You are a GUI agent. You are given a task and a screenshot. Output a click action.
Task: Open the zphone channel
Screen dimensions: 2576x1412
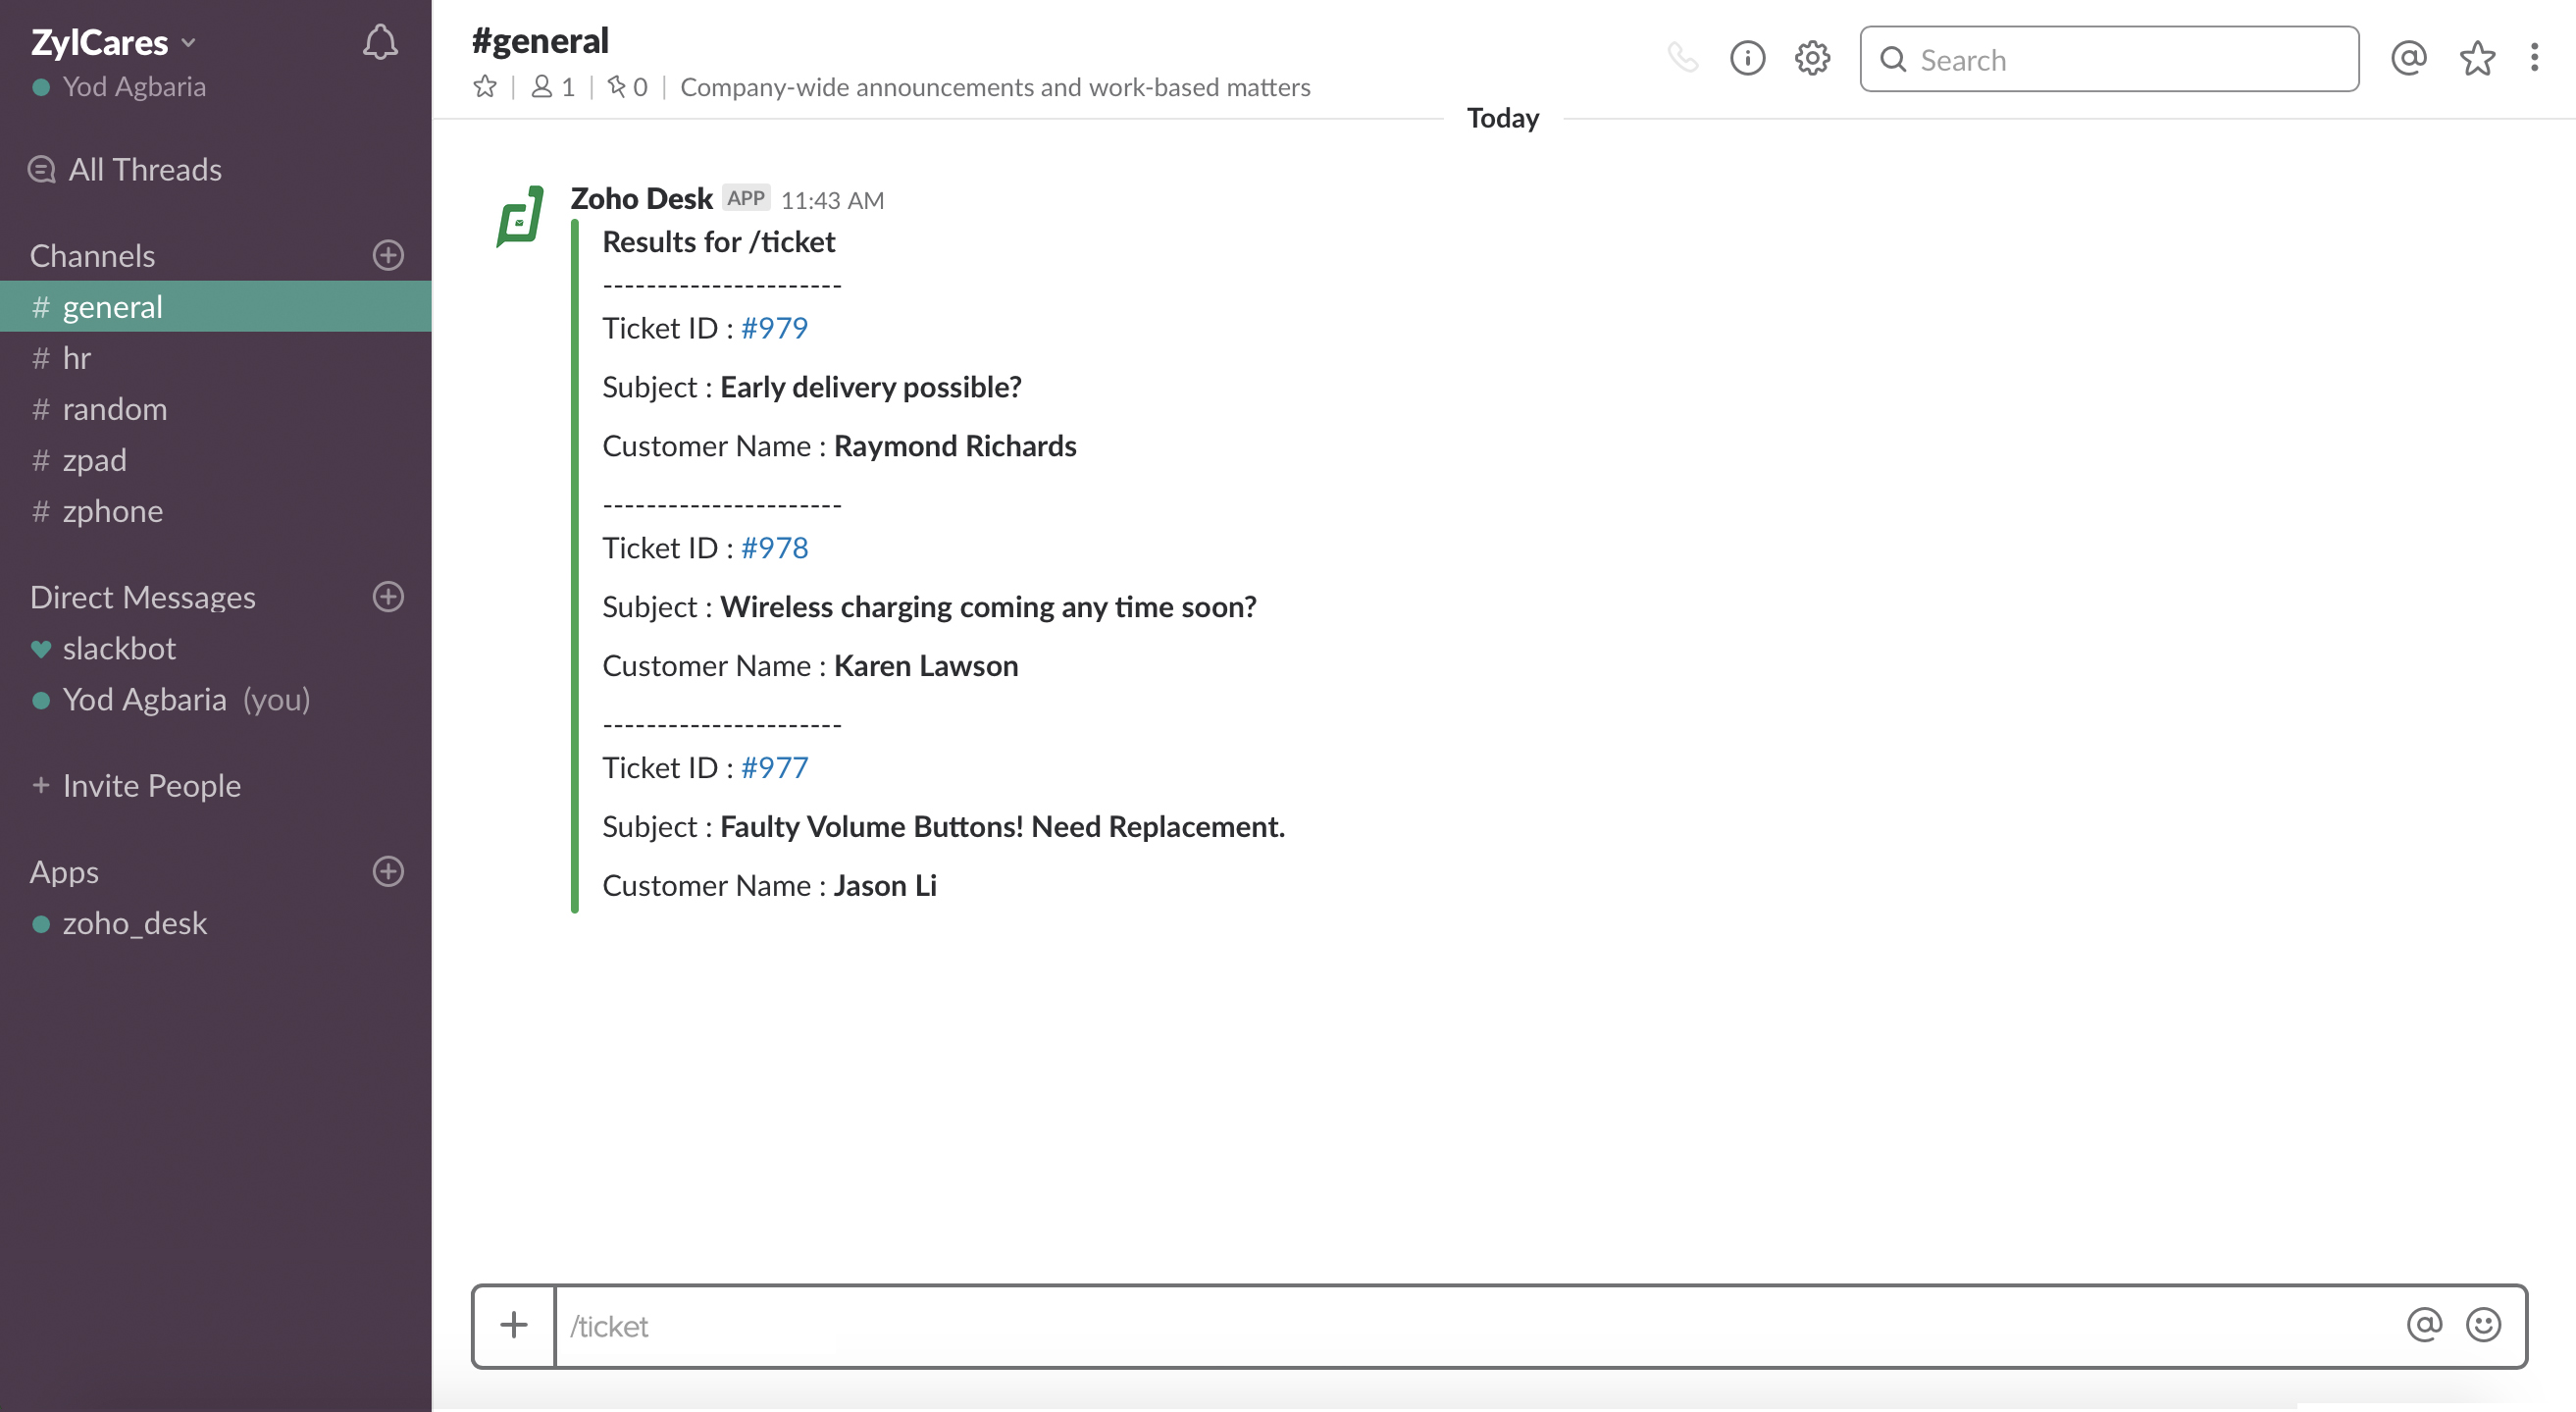[x=216, y=510]
